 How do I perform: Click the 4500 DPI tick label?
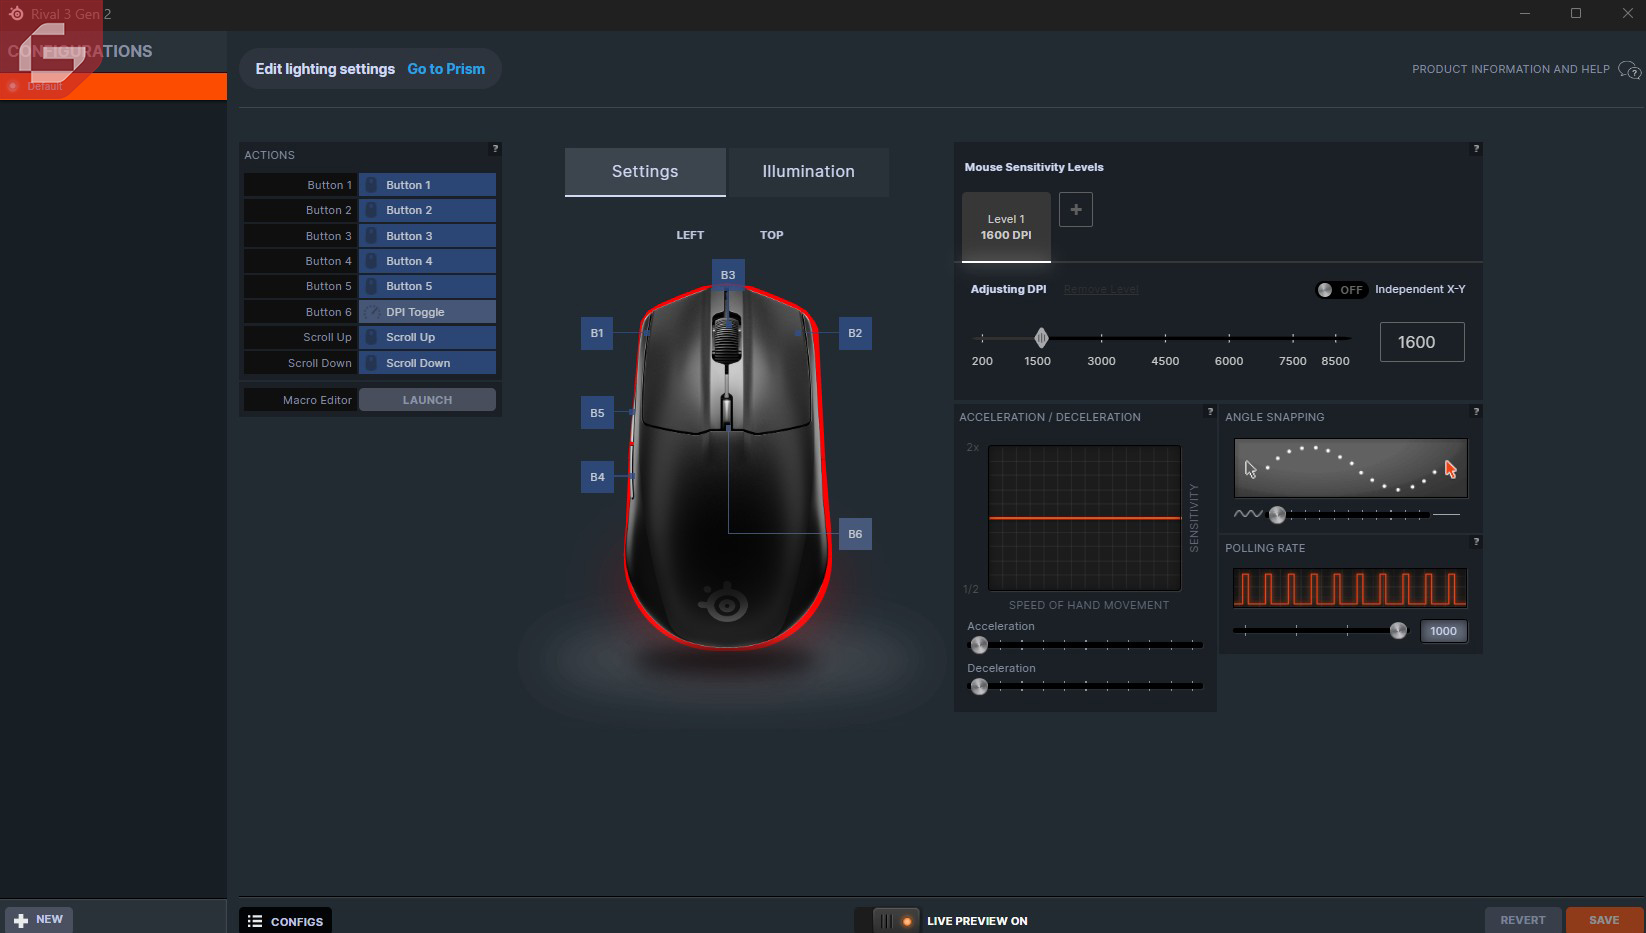1165,361
